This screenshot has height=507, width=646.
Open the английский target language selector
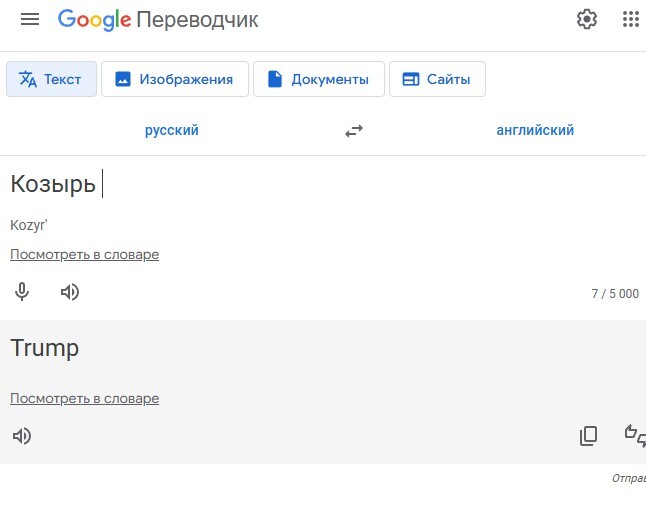535,130
